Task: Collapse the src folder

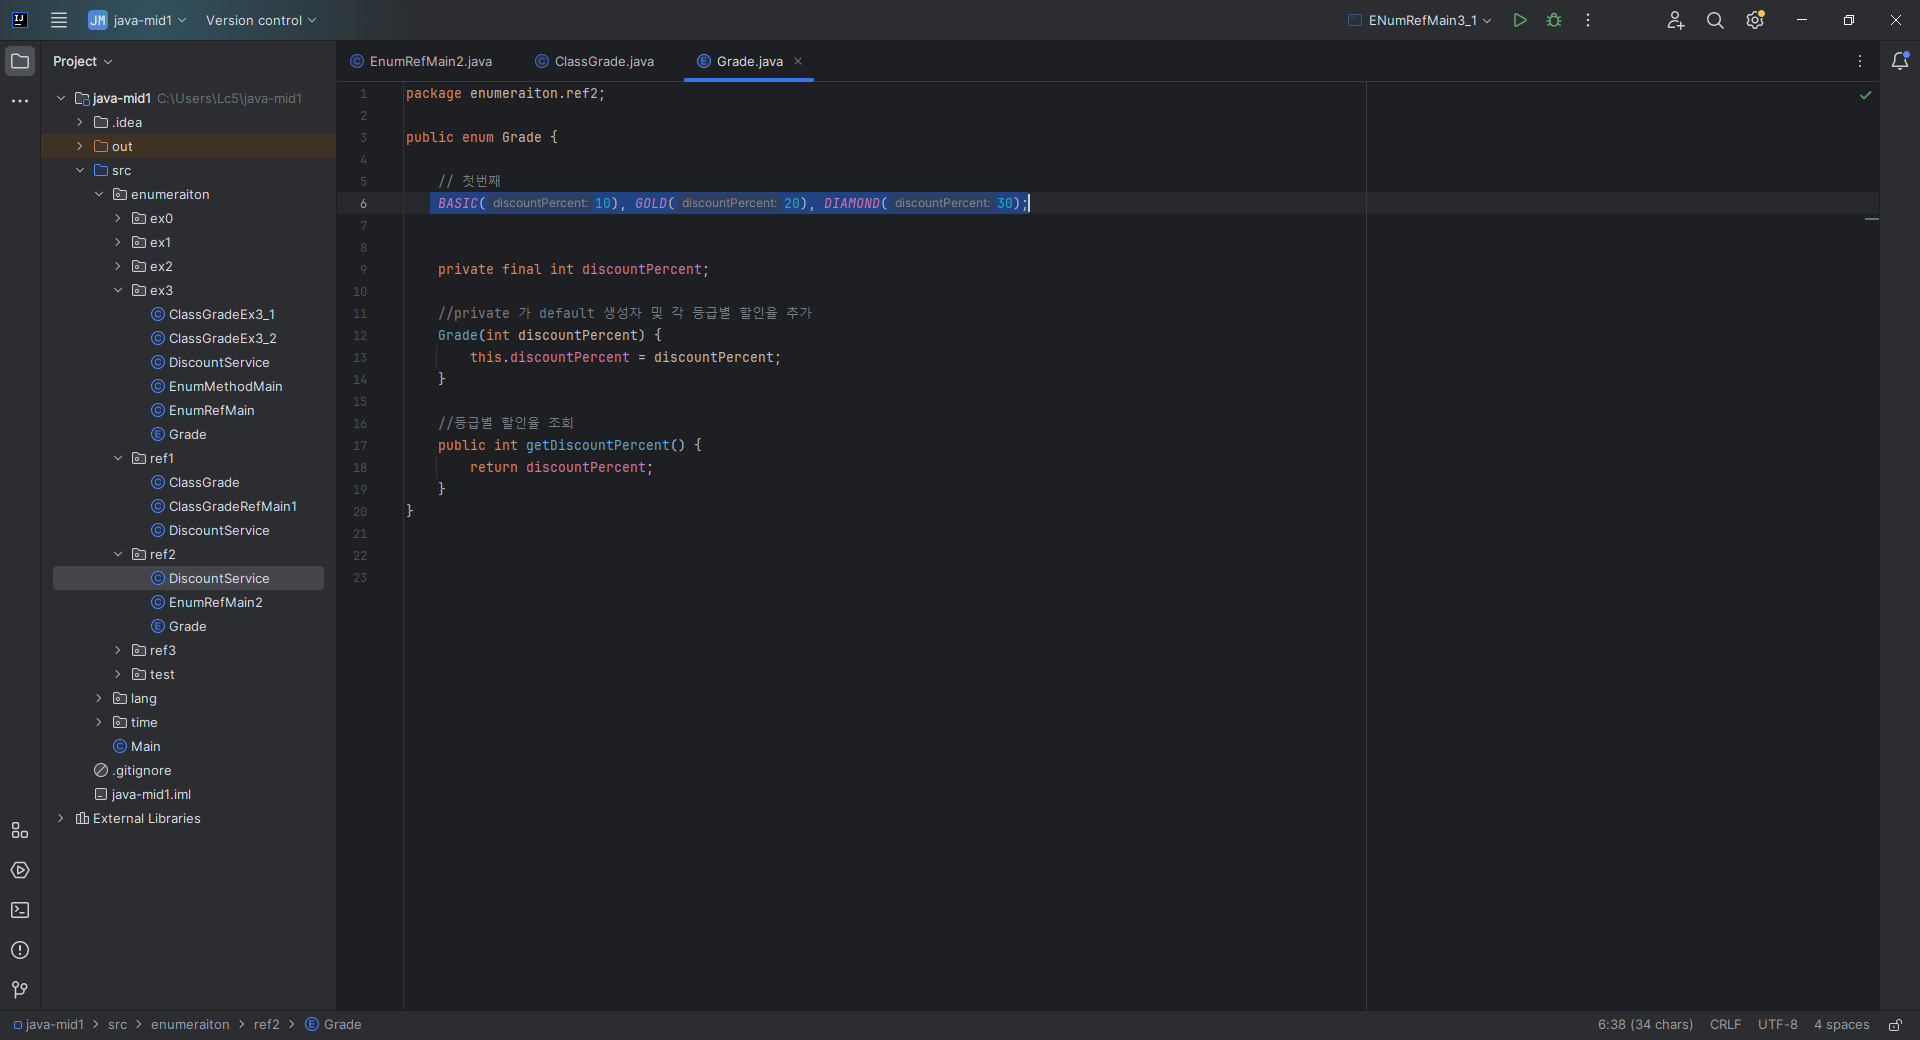Action: 80,170
